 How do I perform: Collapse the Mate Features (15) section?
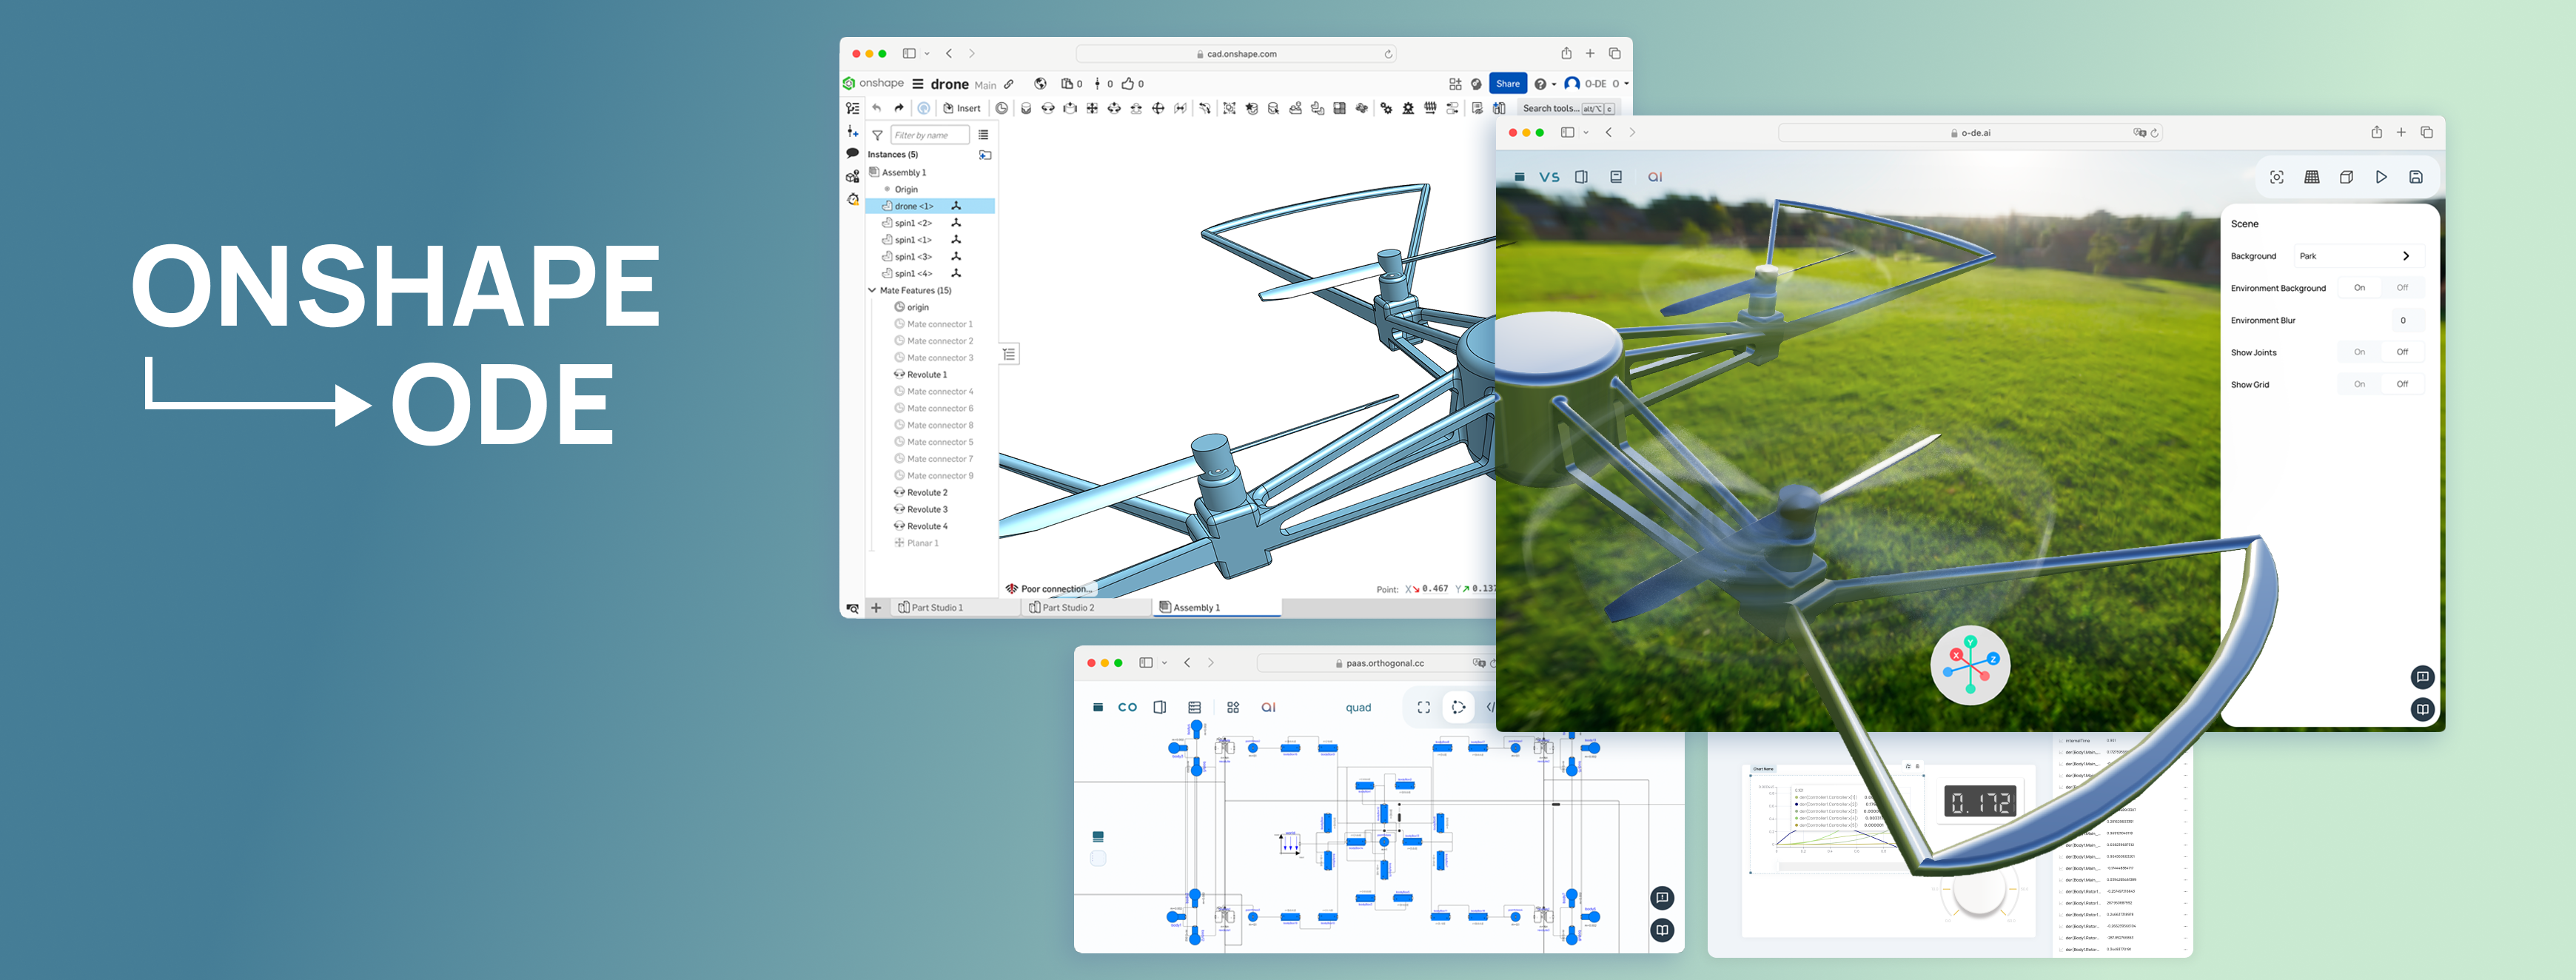point(872,290)
